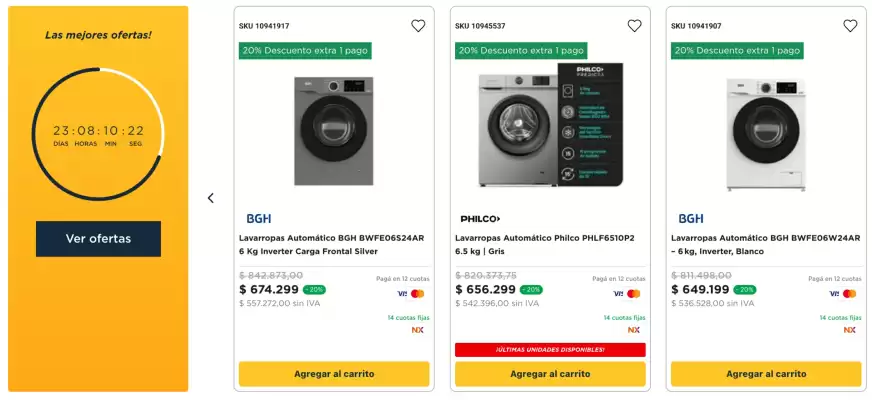The image size is (872, 400).
Task: Add Philco Gris washer to cart
Action: [550, 374]
